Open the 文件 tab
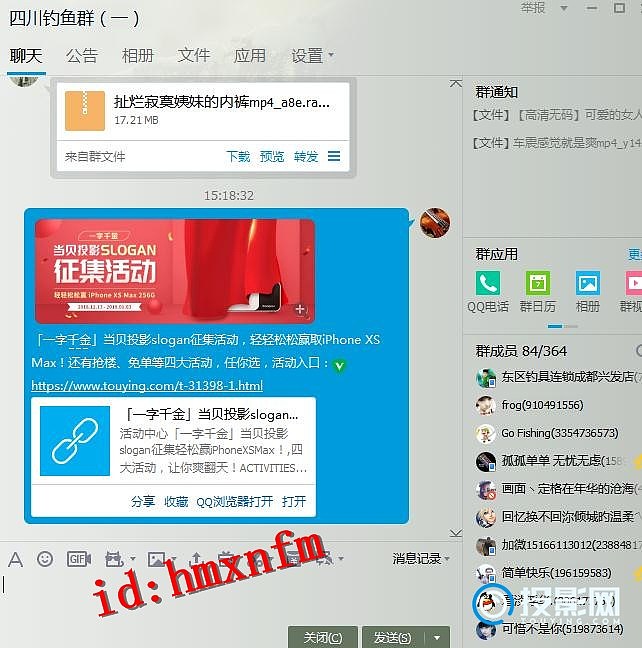Viewport: 642px width, 648px height. point(193,56)
